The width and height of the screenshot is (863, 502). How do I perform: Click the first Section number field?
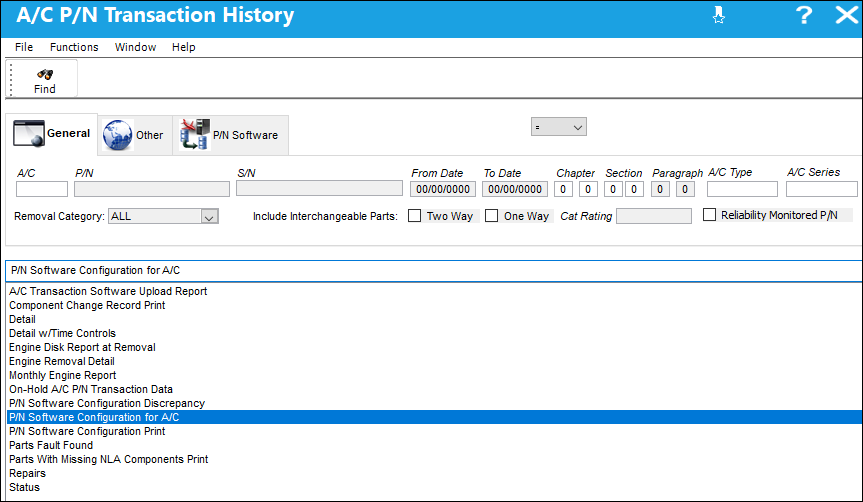click(x=613, y=189)
